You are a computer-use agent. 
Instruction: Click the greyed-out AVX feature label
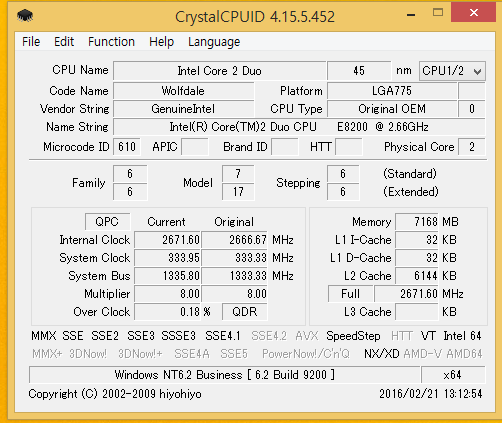tap(307, 336)
